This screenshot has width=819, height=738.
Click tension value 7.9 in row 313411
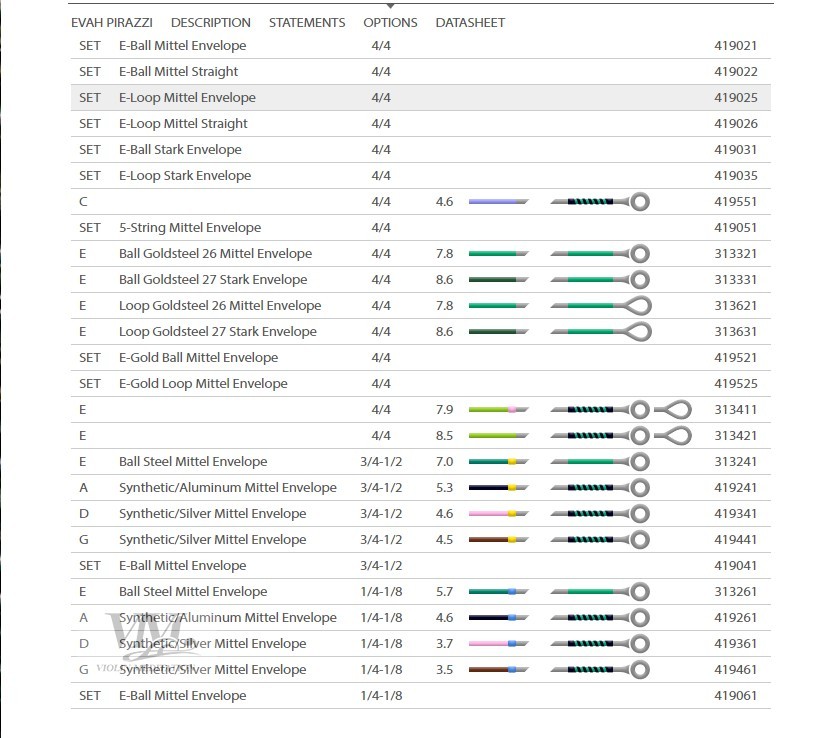point(444,410)
